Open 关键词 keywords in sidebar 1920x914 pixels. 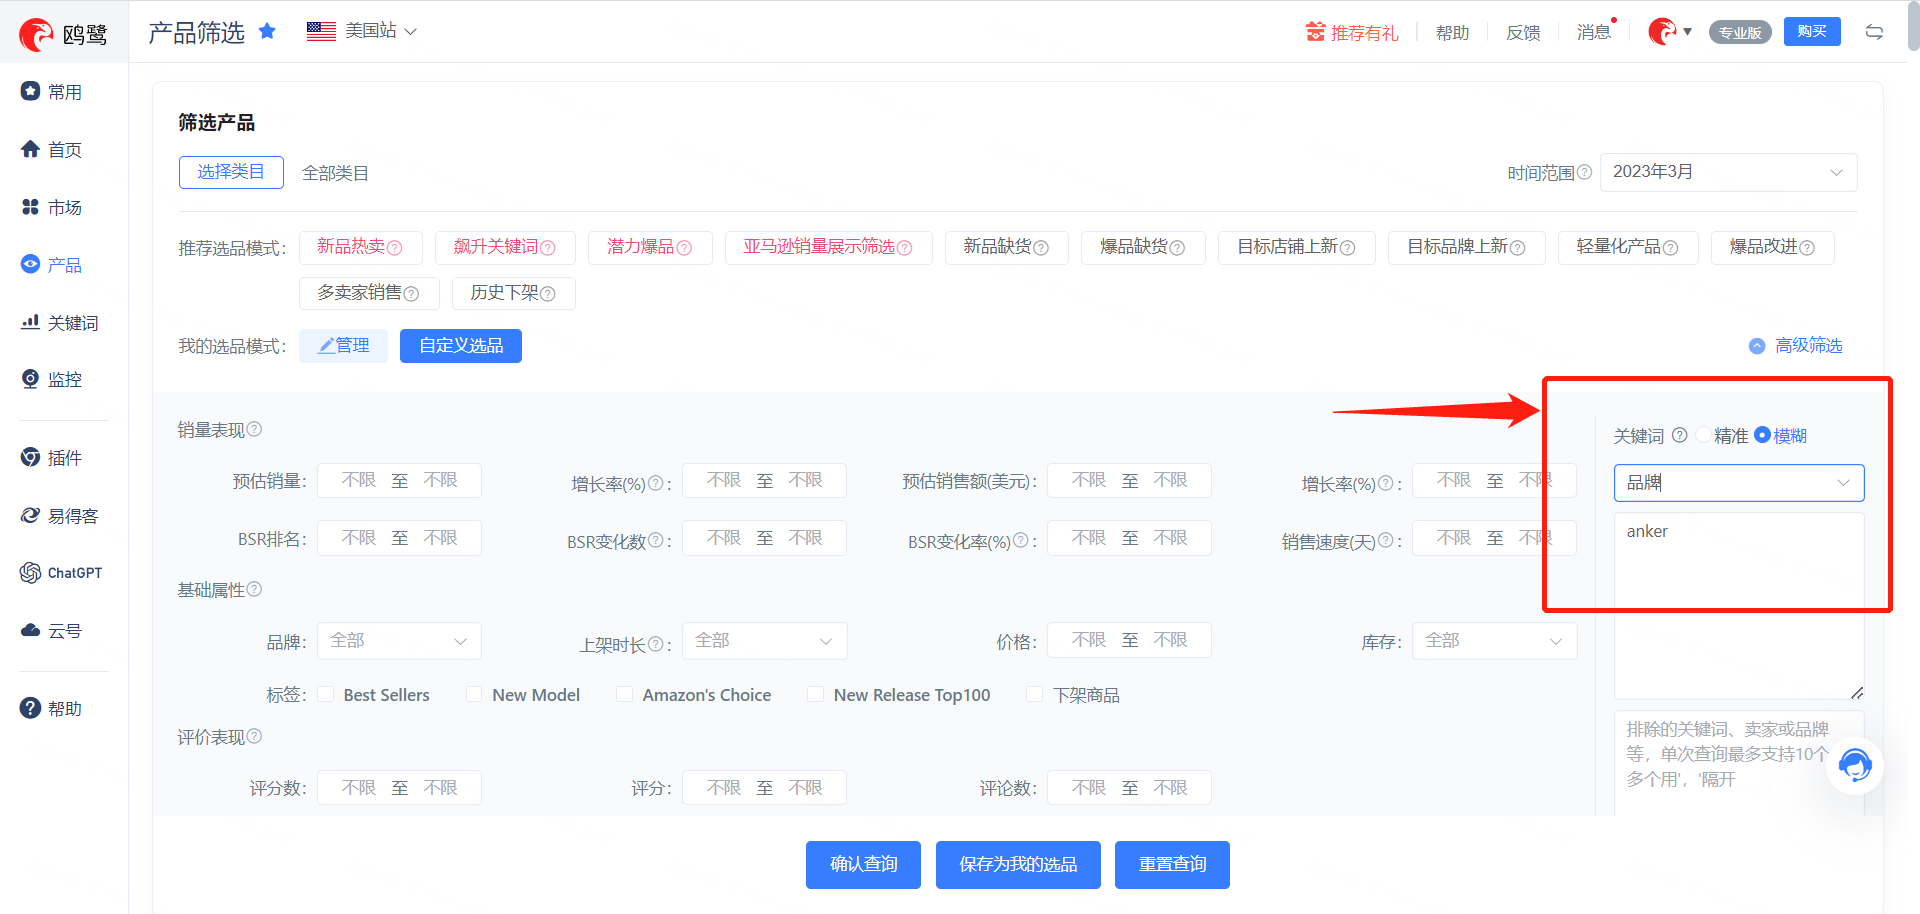coord(60,323)
